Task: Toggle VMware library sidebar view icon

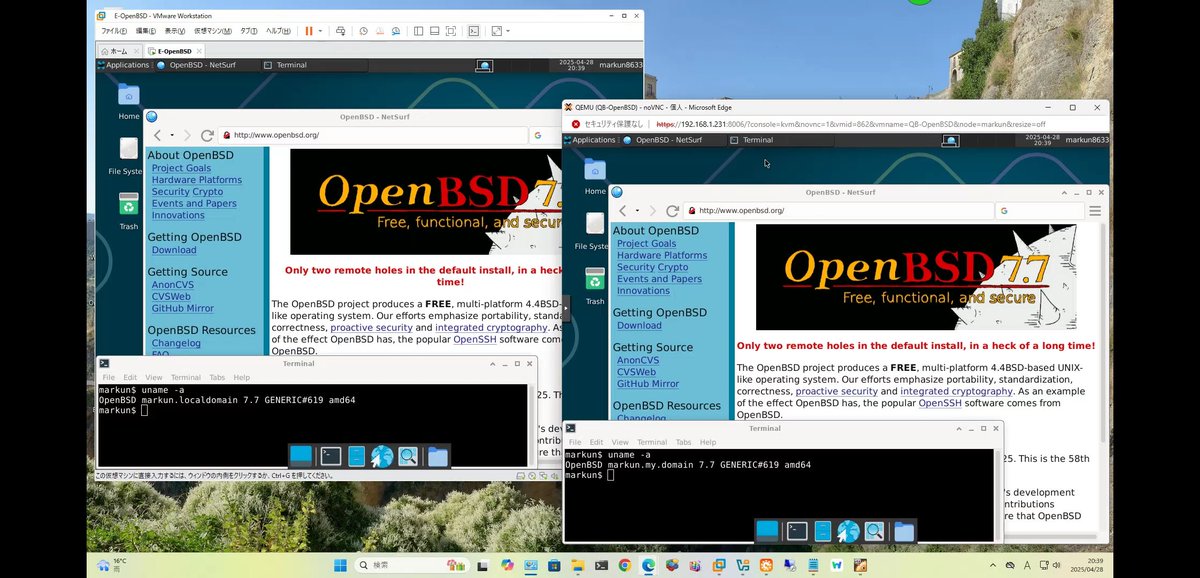Action: 418,31
